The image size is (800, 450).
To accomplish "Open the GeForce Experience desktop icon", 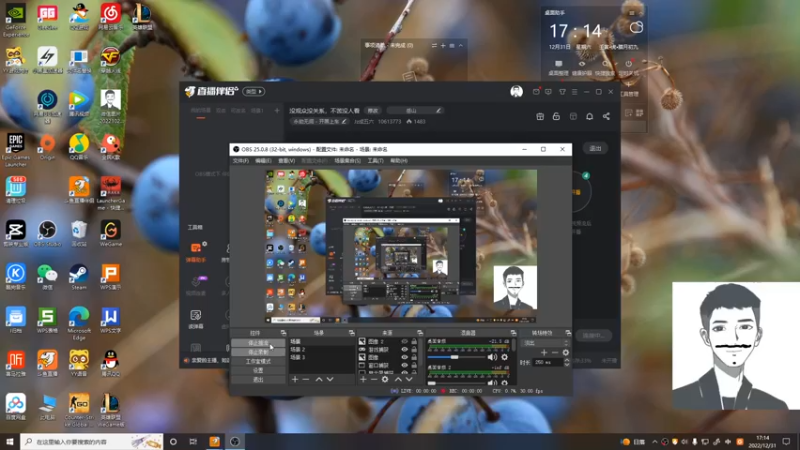I will click(16, 20).
